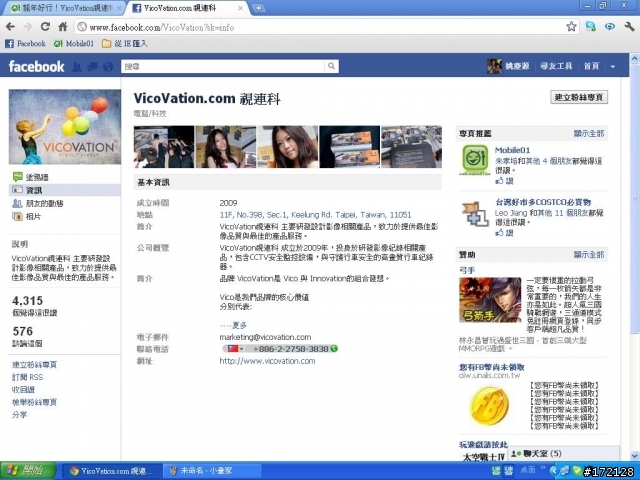Open a new browser tab
640x480 pixels.
[x=258, y=8]
